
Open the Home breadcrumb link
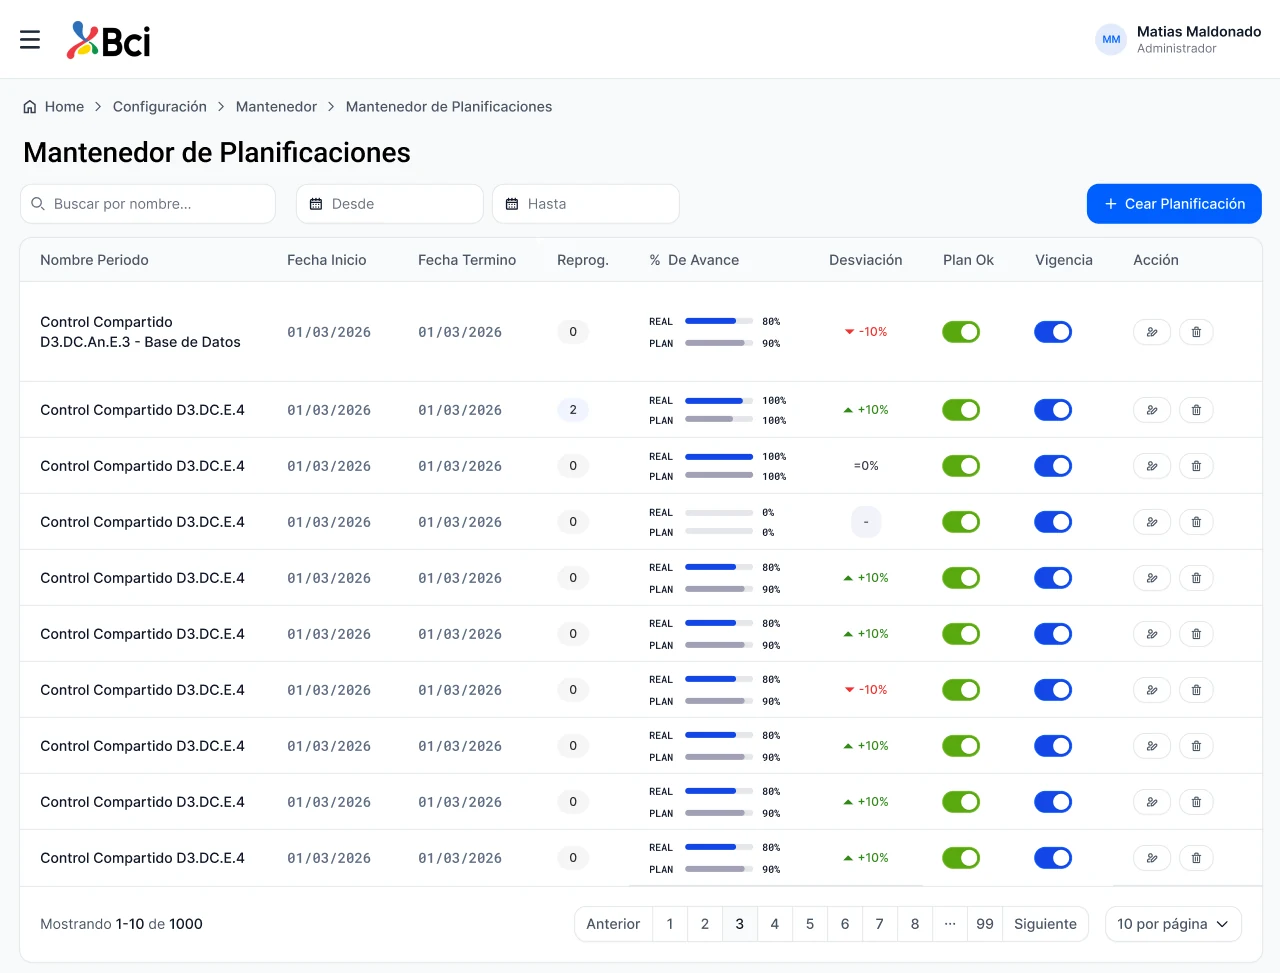pos(64,107)
